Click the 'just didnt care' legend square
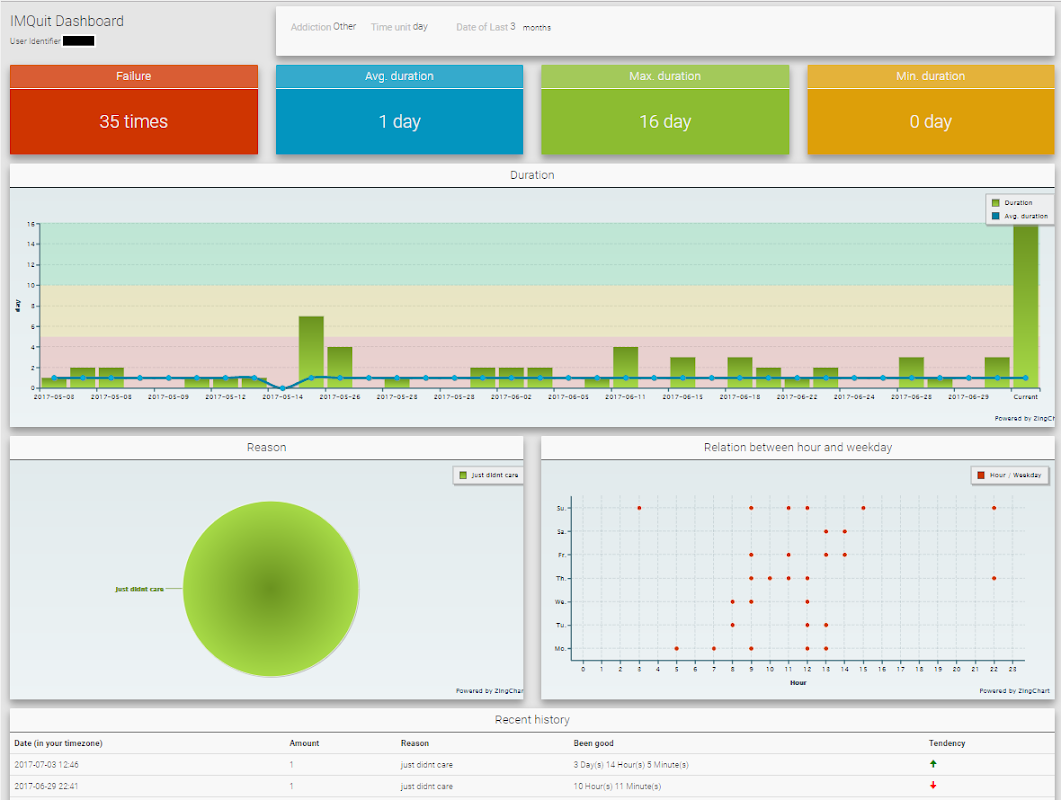Viewport: 1061px width, 800px height. 462,476
